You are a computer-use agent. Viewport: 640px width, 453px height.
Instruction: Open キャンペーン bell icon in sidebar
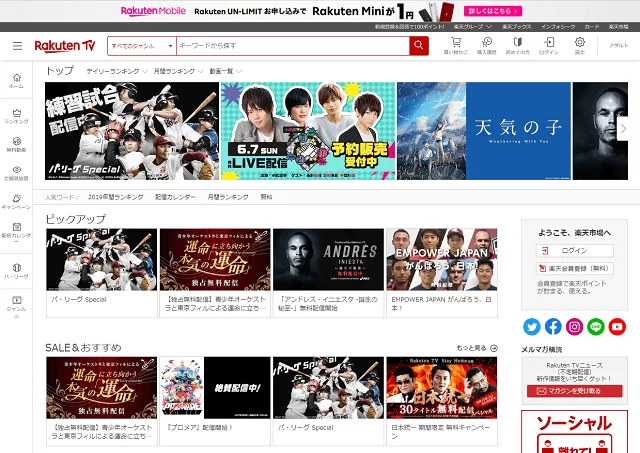click(16, 202)
